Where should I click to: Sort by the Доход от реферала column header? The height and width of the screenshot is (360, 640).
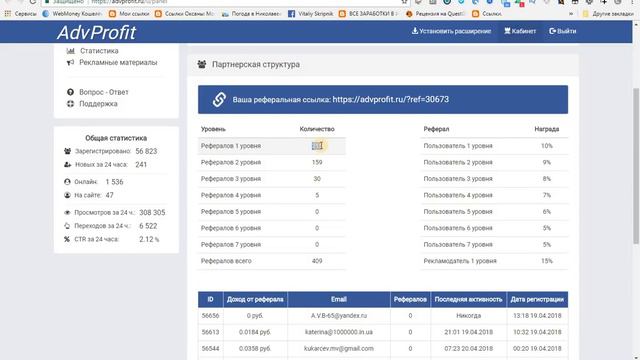click(255, 299)
